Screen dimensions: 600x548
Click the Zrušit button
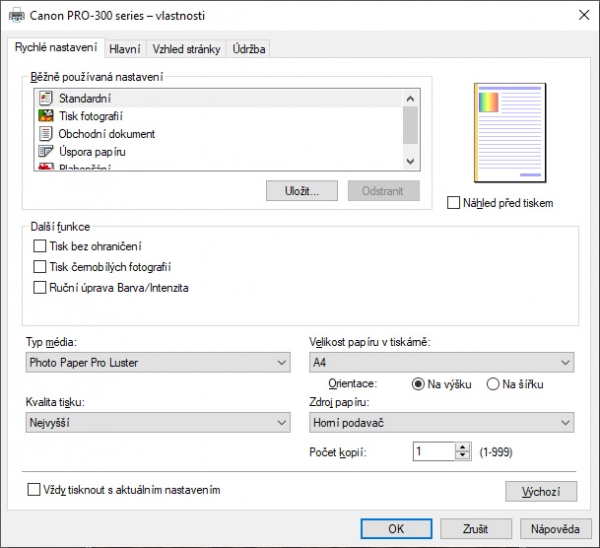476,529
